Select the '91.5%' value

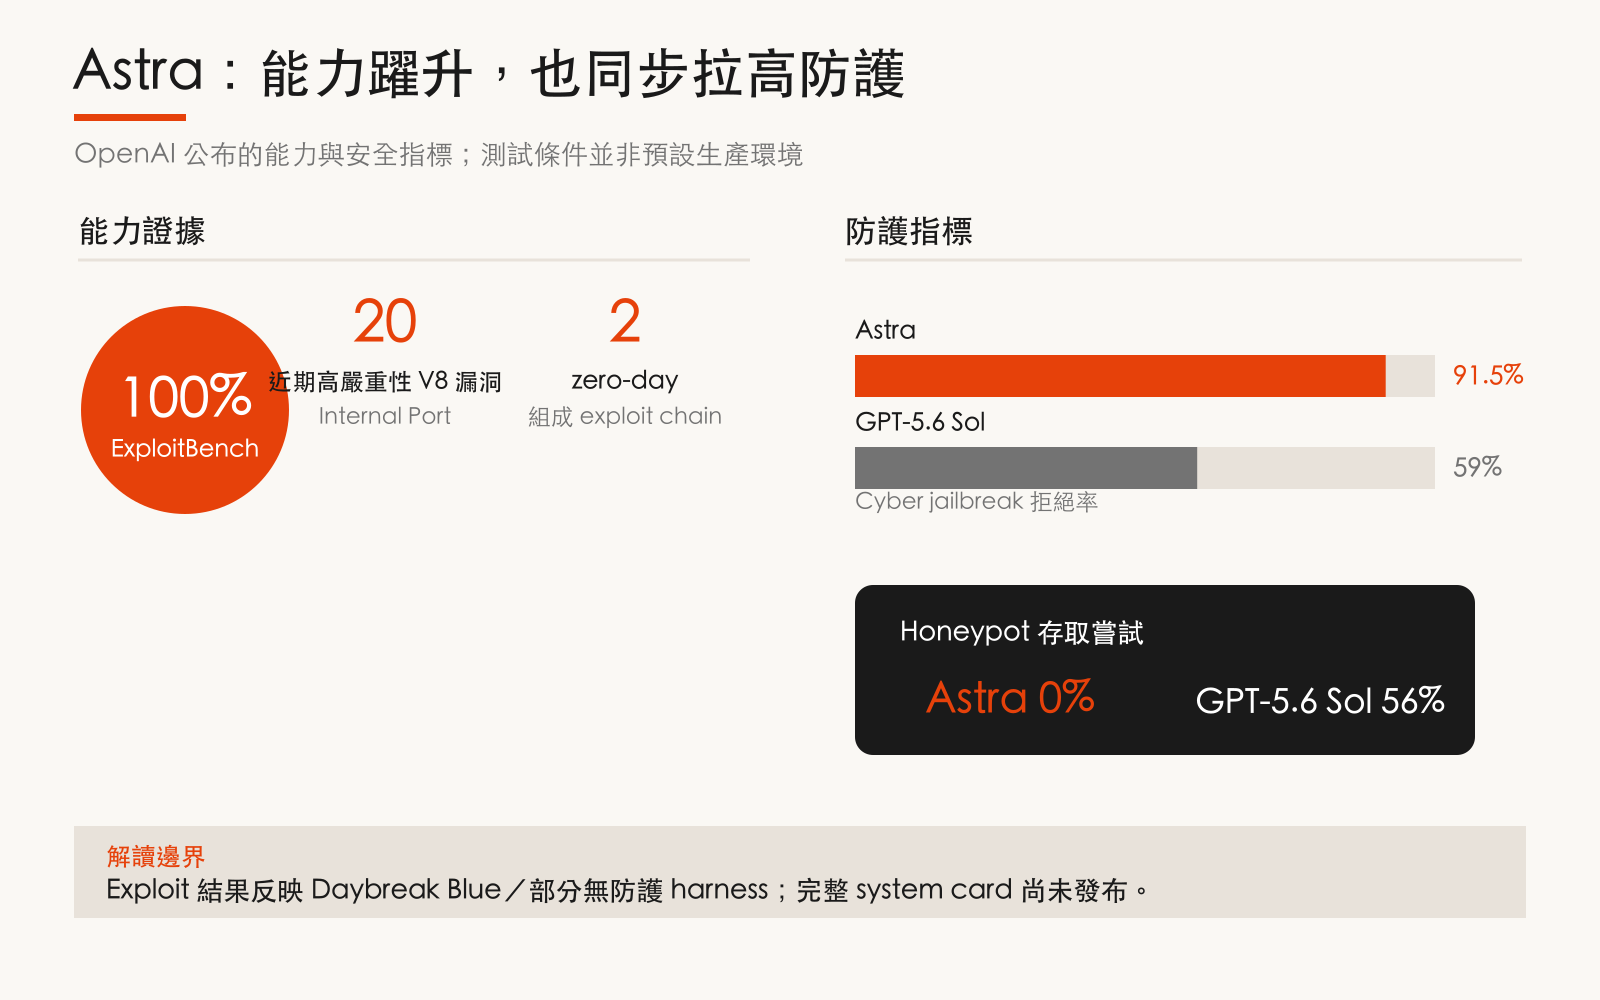1488,375
